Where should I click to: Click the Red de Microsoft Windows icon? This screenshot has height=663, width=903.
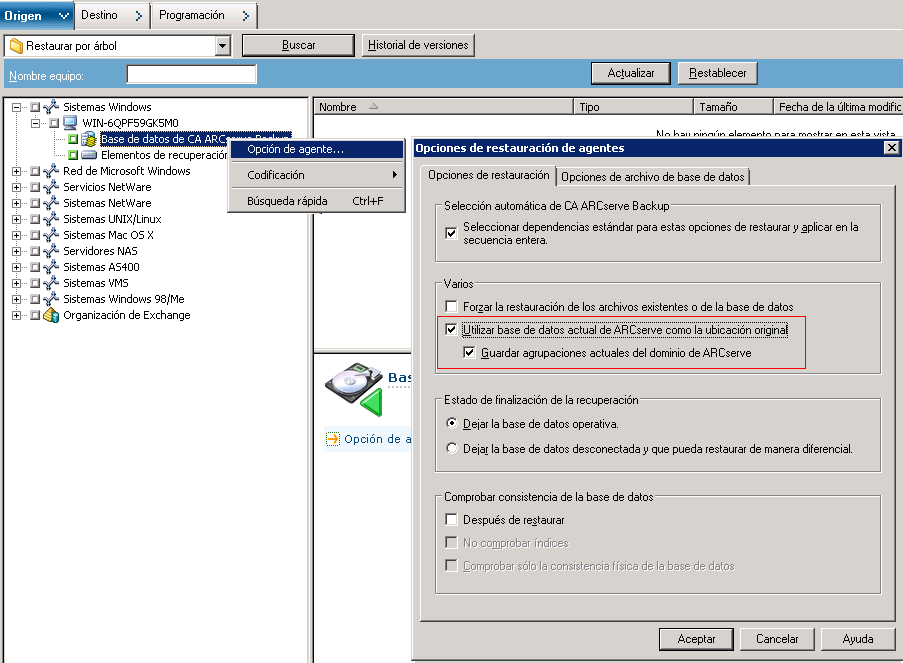(x=51, y=171)
